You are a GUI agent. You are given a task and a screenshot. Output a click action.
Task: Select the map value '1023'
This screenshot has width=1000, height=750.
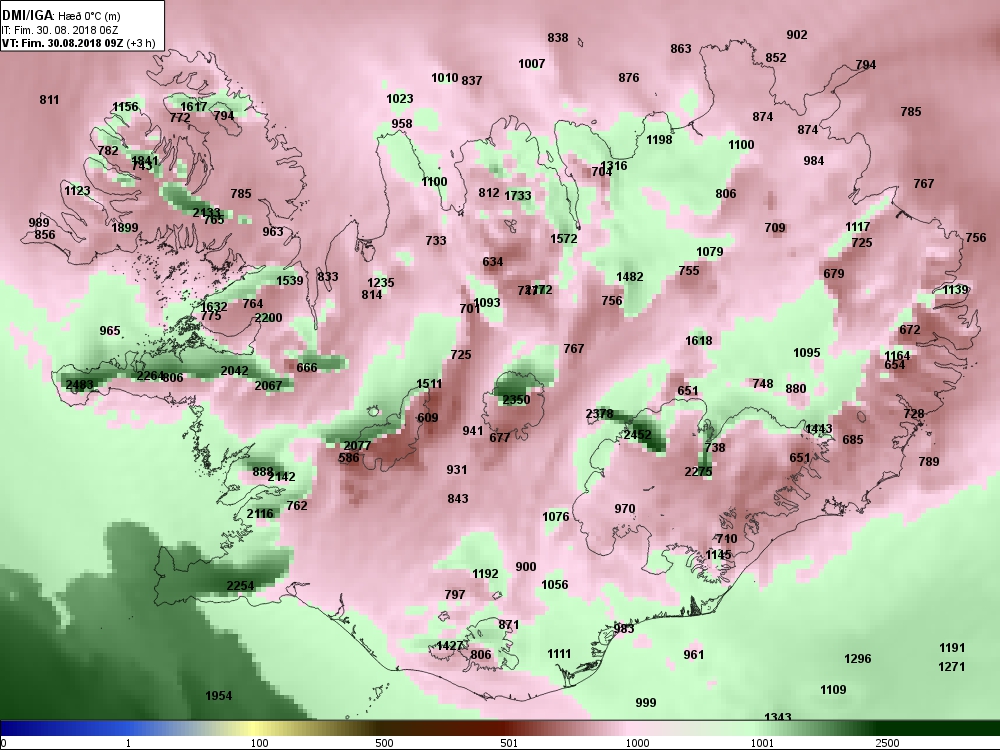coord(399,99)
